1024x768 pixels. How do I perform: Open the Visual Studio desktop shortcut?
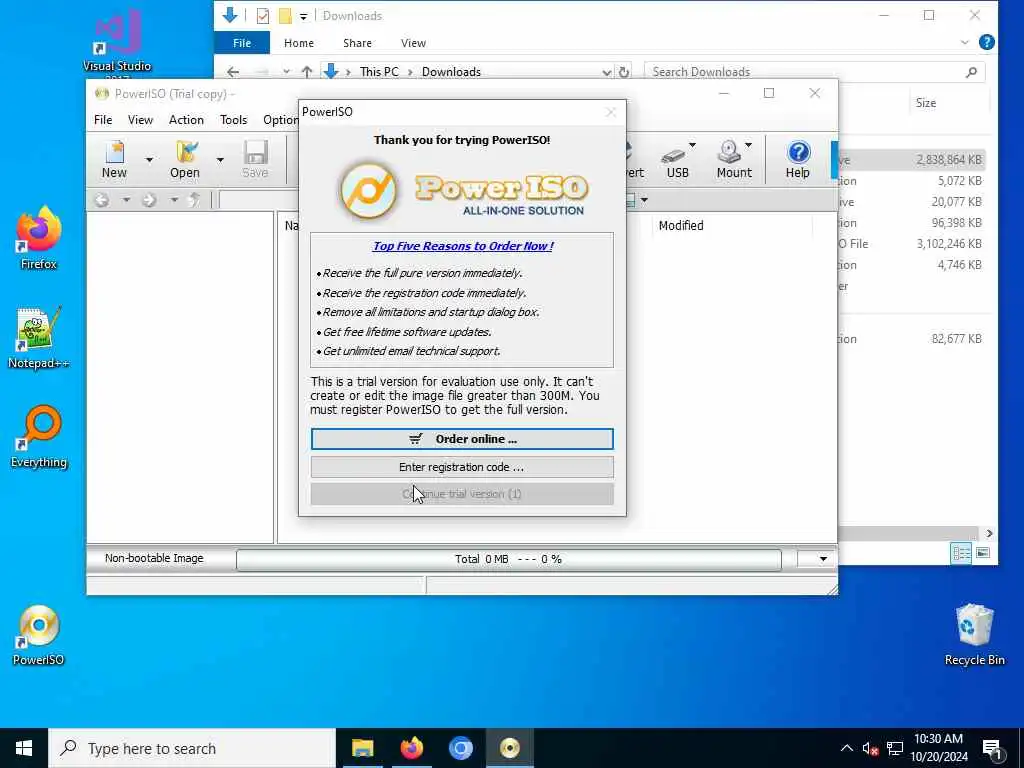(117, 42)
